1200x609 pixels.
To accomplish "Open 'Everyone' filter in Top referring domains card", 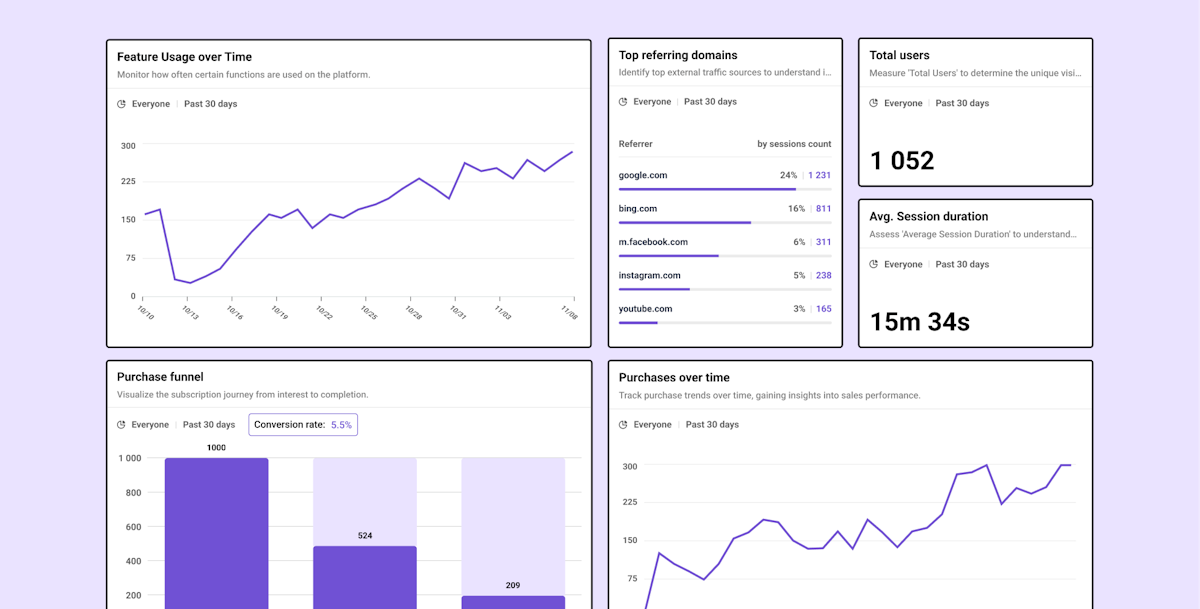I will coord(652,102).
